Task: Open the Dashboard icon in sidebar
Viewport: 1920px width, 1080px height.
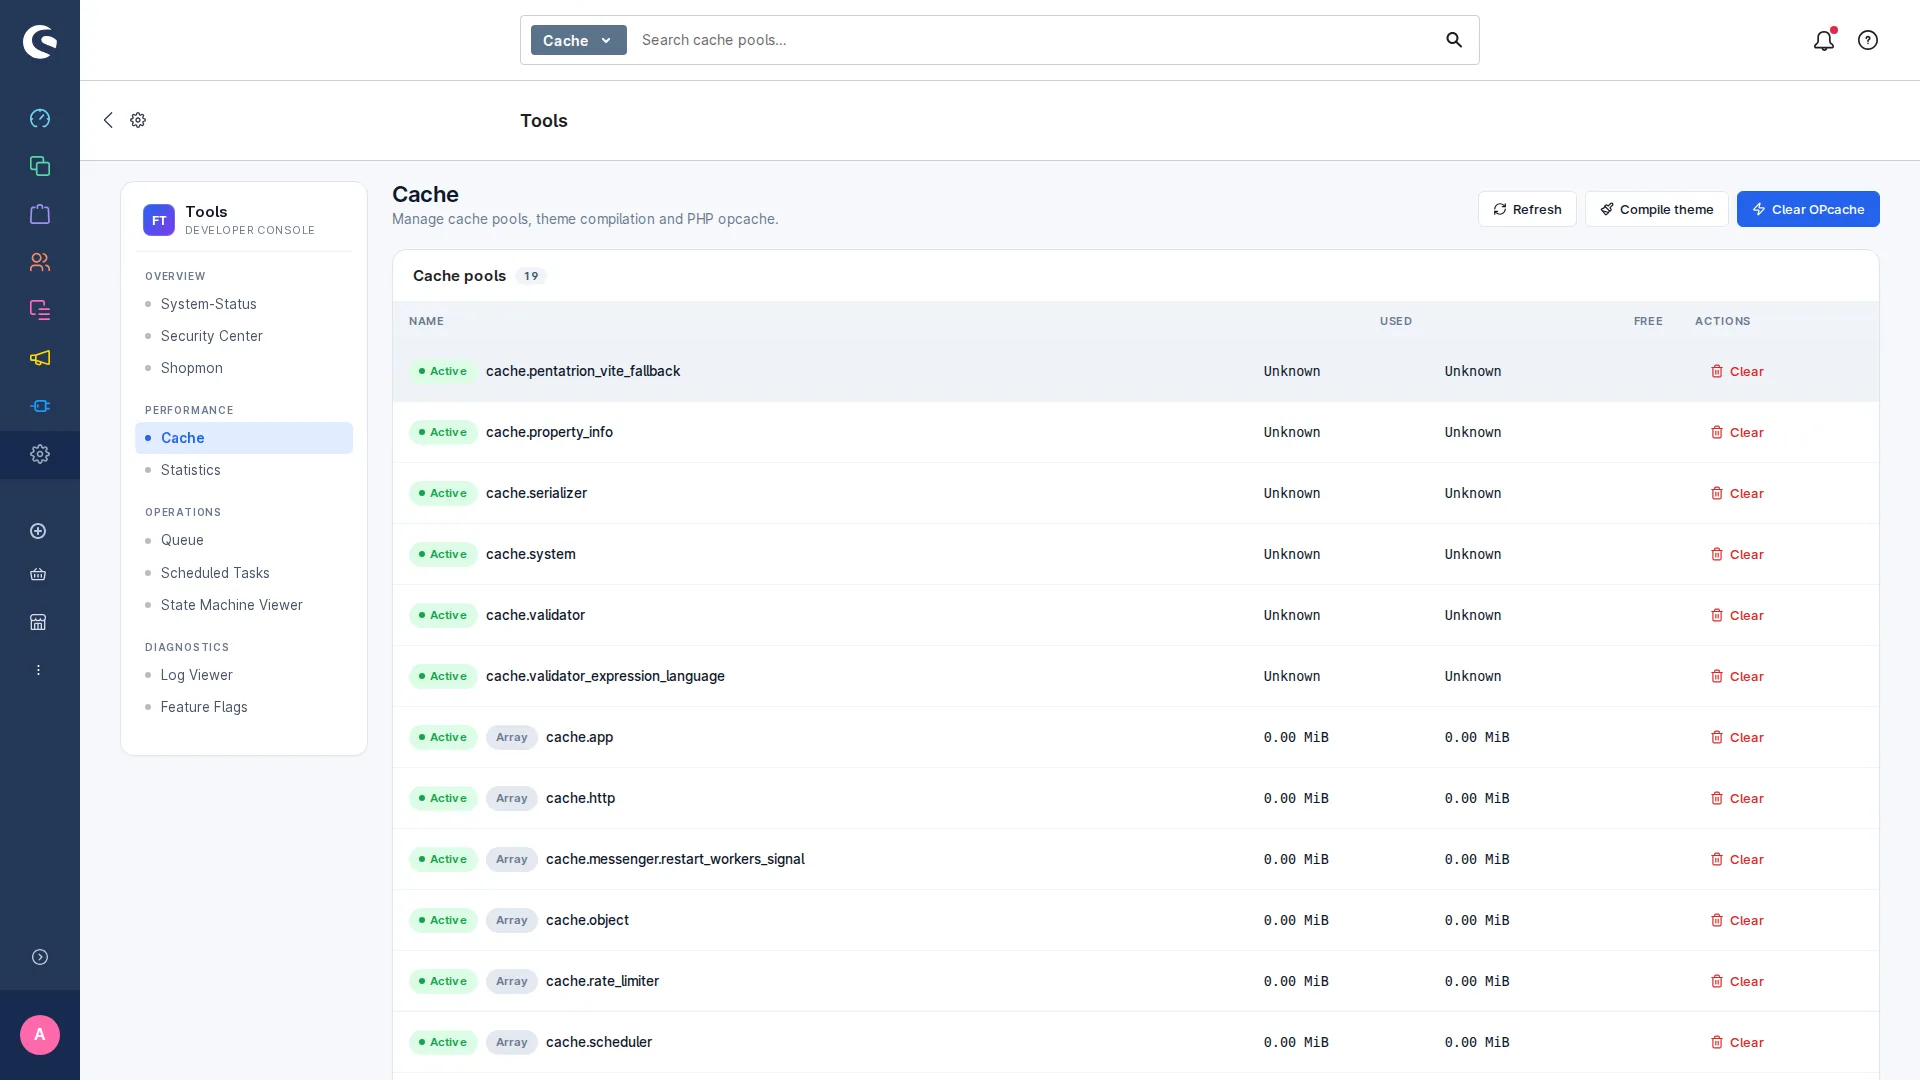Action: click(40, 118)
